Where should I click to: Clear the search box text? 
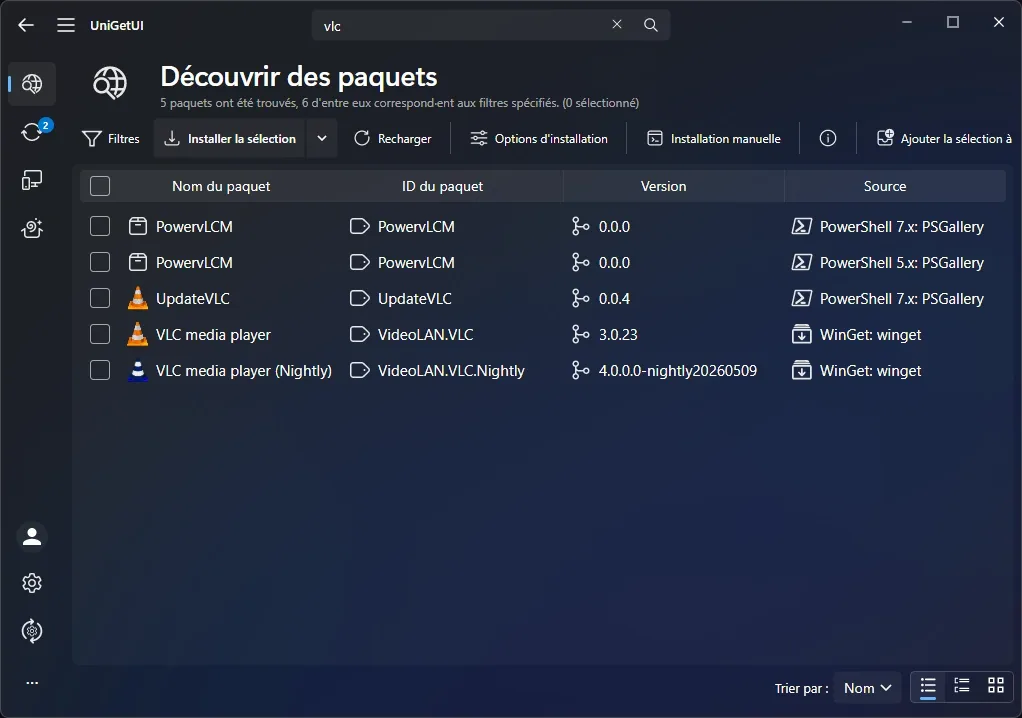(x=617, y=25)
